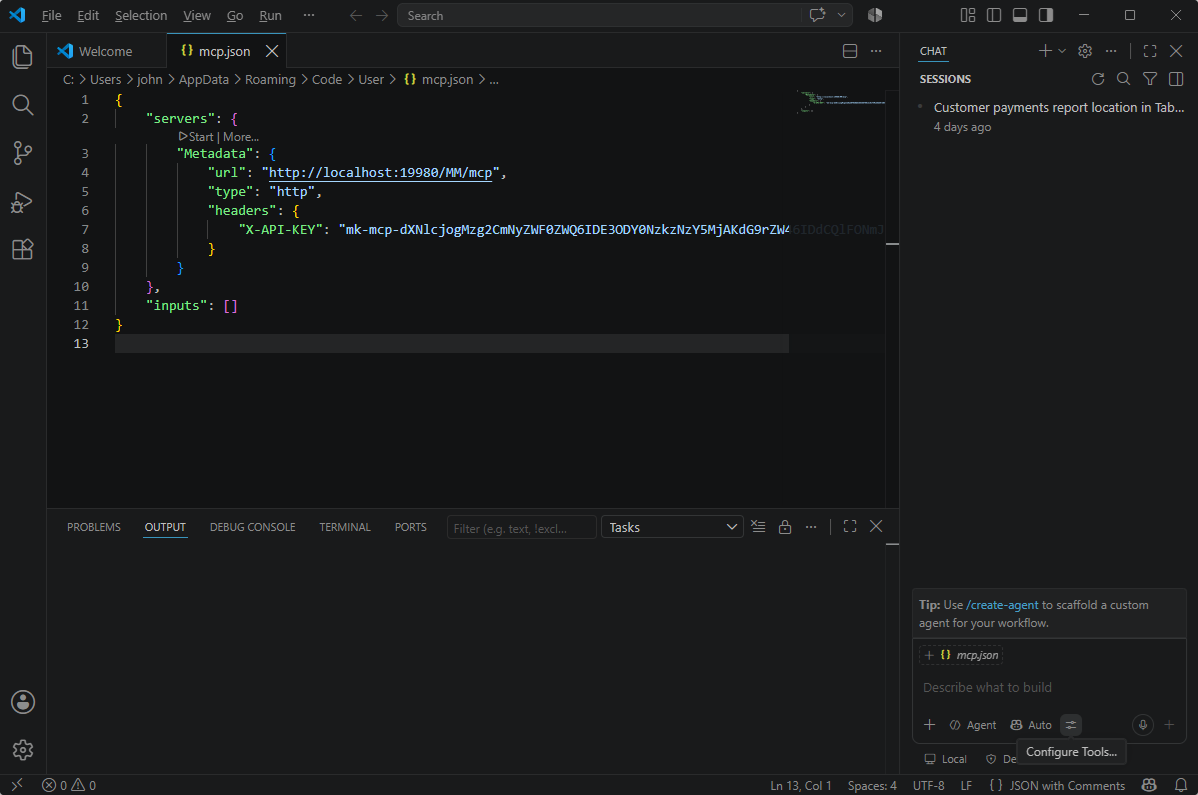The height and width of the screenshot is (795, 1198).
Task: Close the bottom panel
Action: [x=876, y=527]
